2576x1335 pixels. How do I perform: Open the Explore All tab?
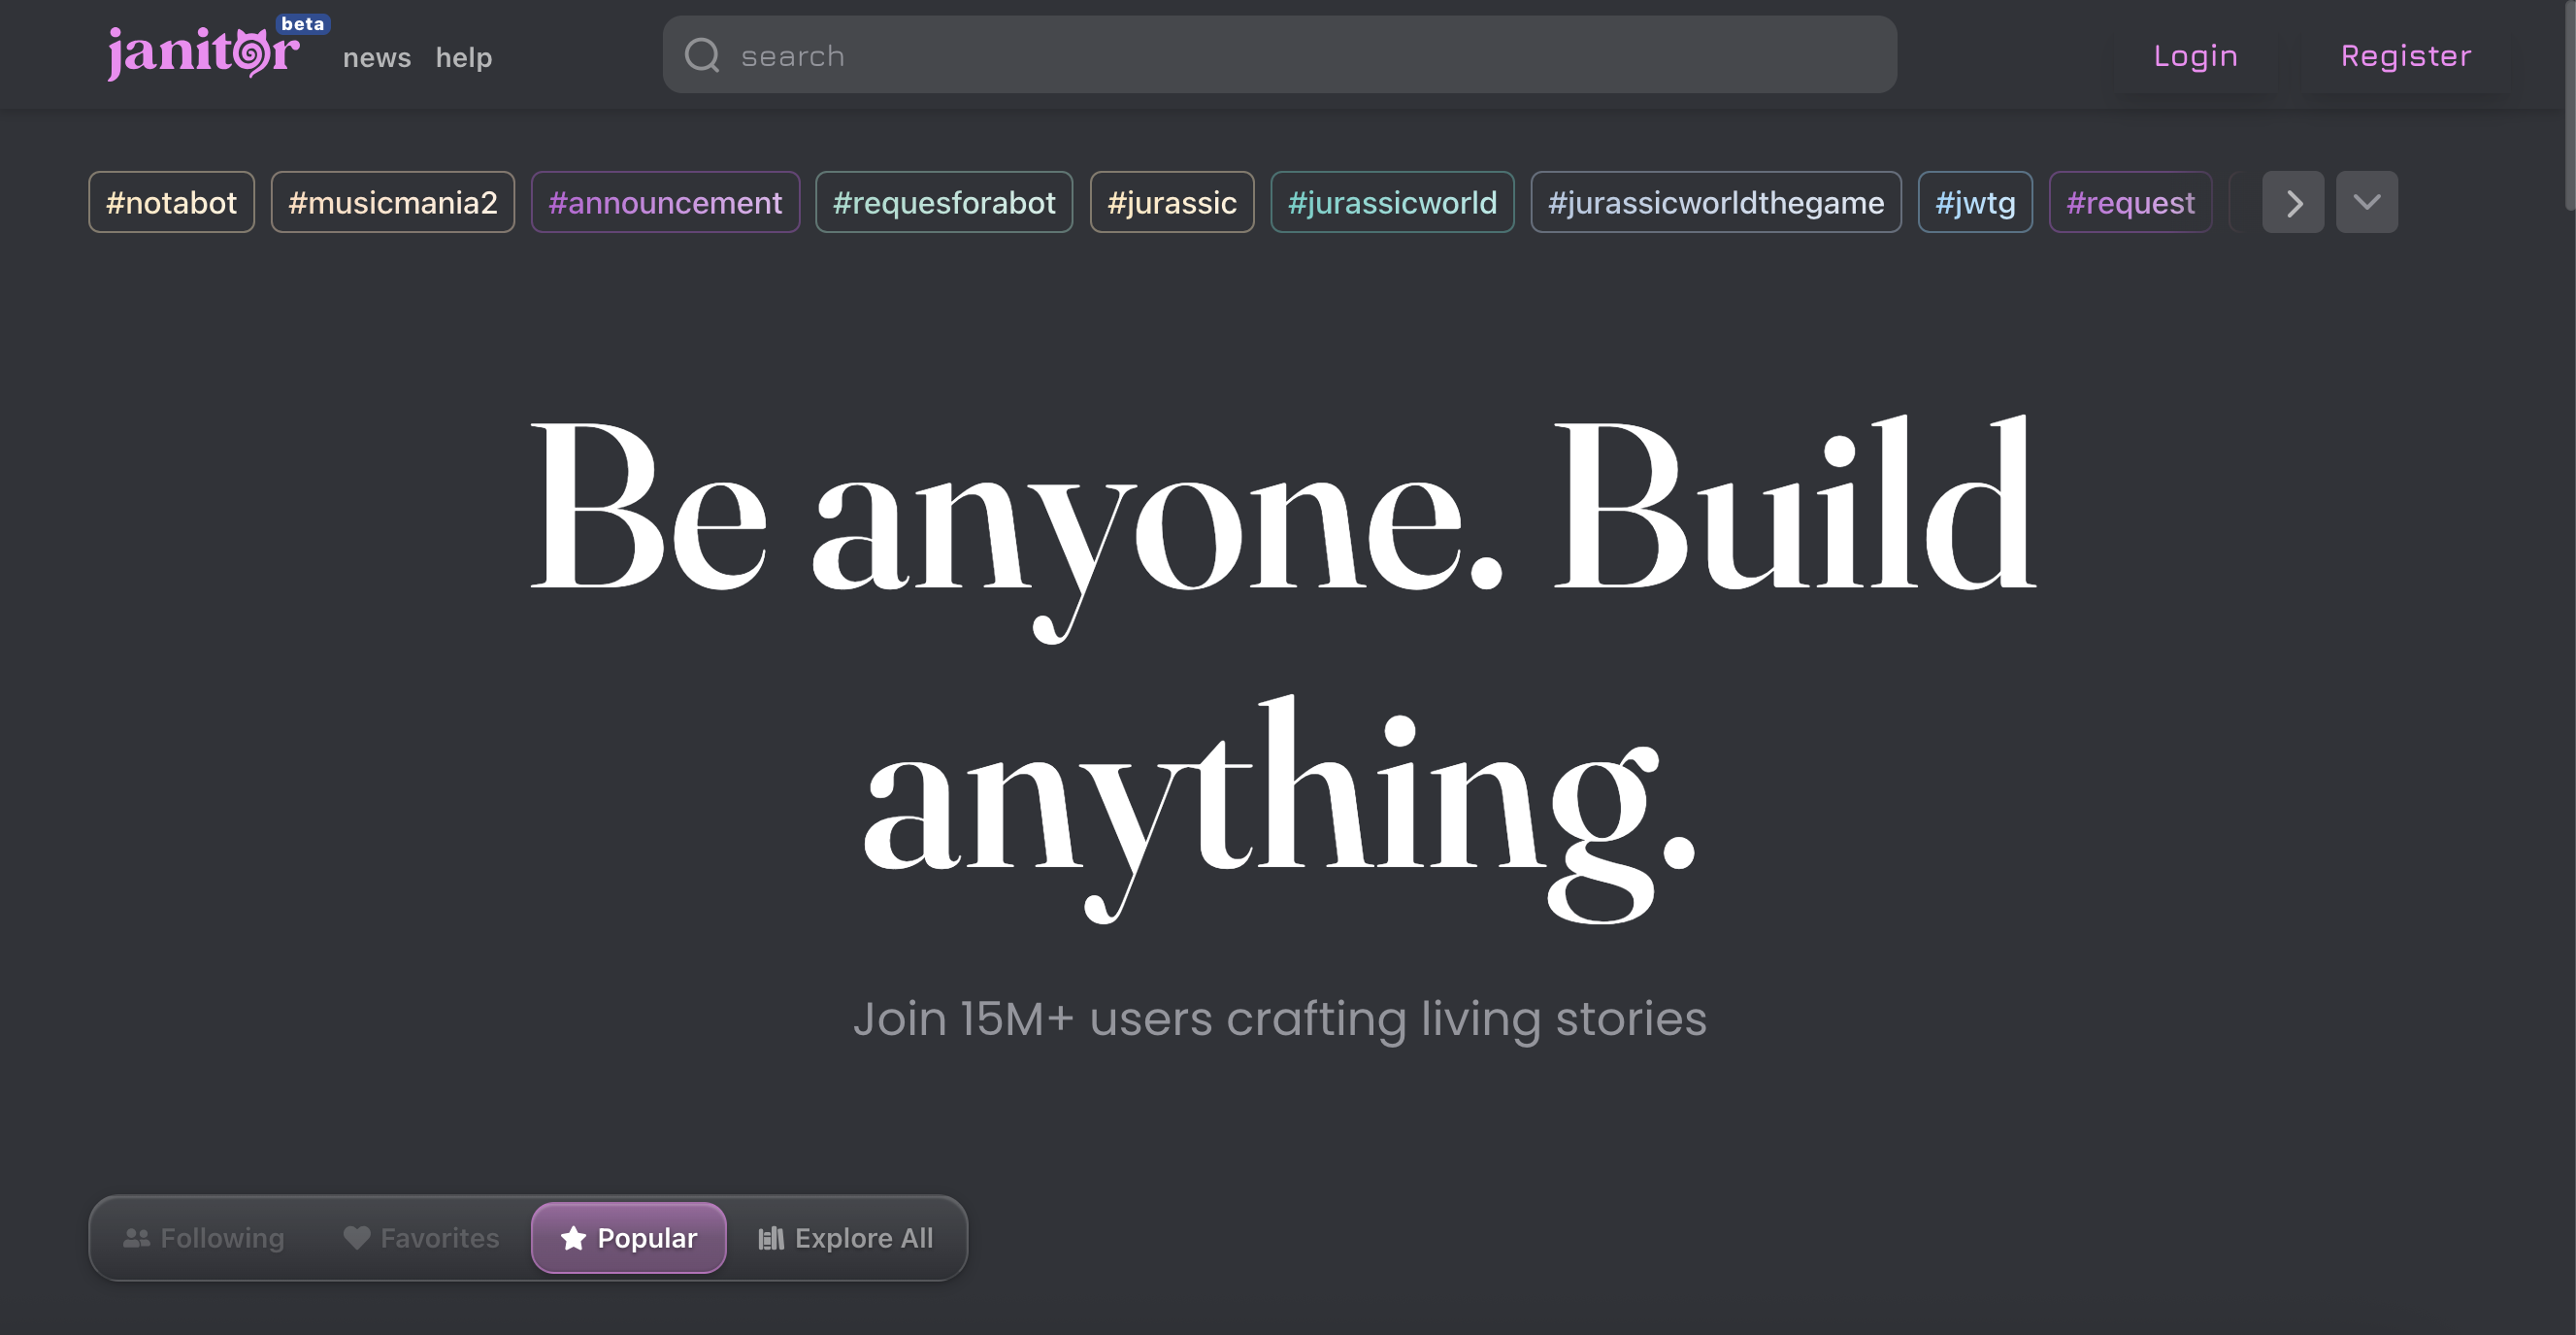pos(846,1238)
